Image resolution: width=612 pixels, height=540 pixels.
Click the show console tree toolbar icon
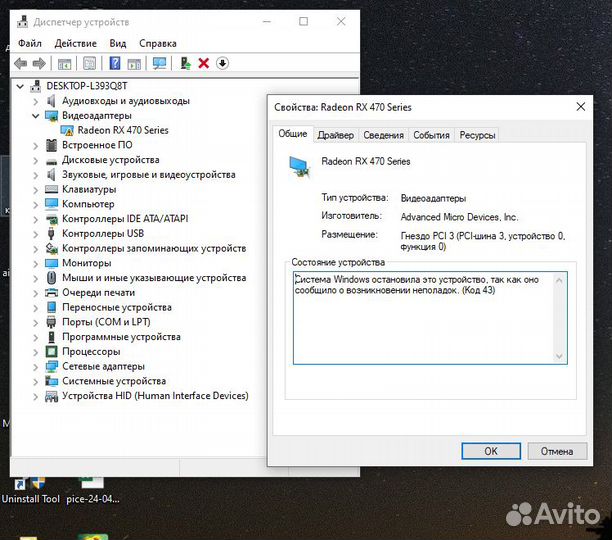[x=64, y=64]
